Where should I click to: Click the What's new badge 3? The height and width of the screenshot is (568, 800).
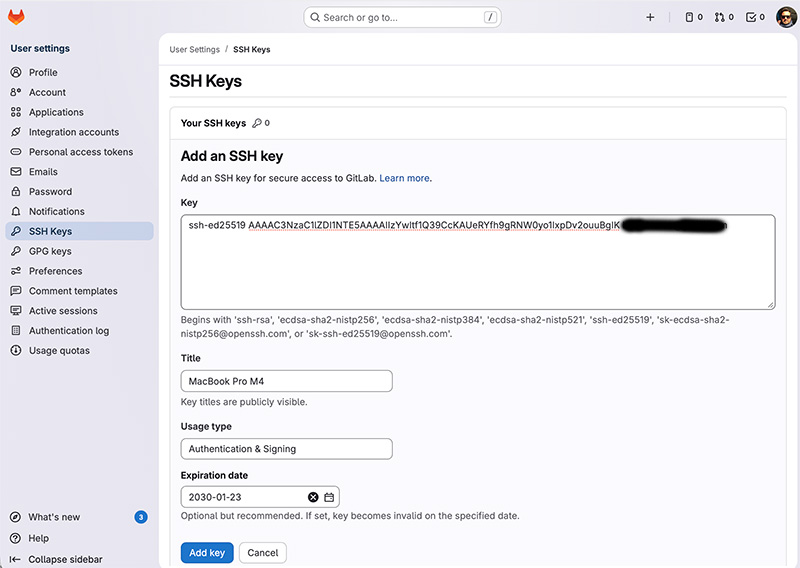[x=141, y=517]
